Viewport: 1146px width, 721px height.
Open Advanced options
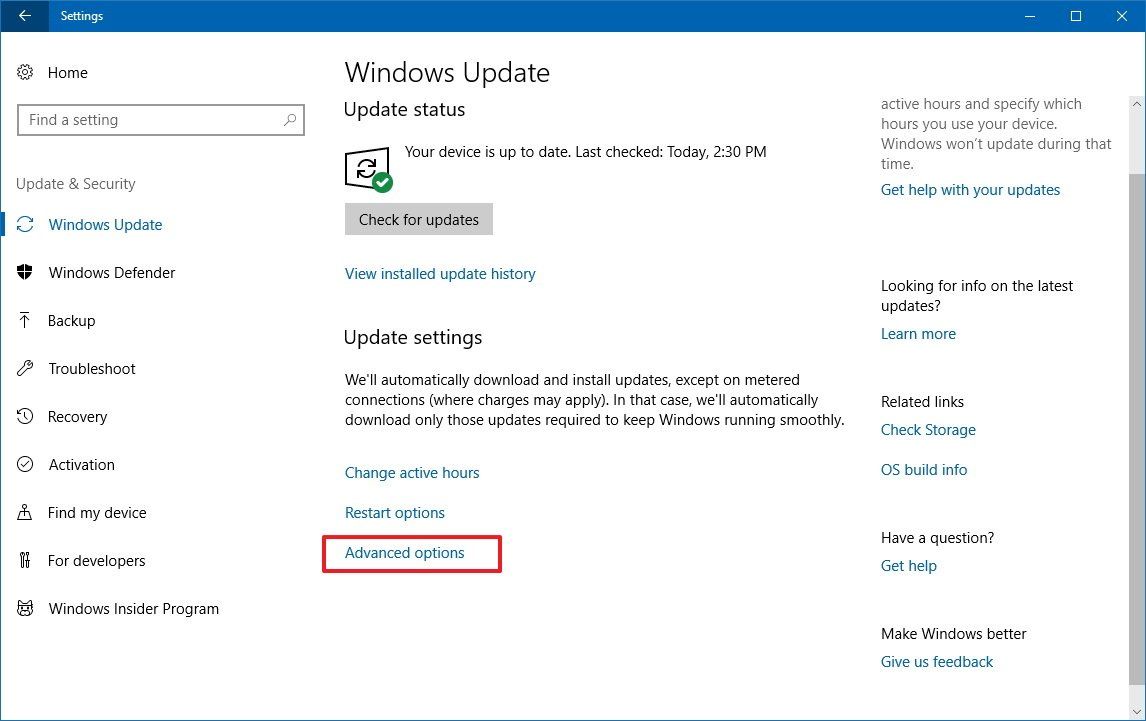404,552
